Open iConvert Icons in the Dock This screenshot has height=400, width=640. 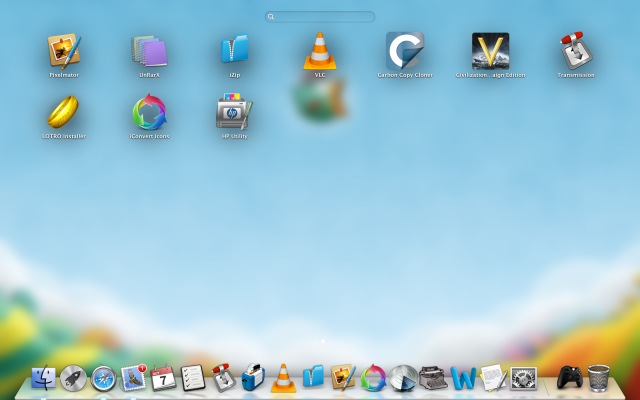373,378
